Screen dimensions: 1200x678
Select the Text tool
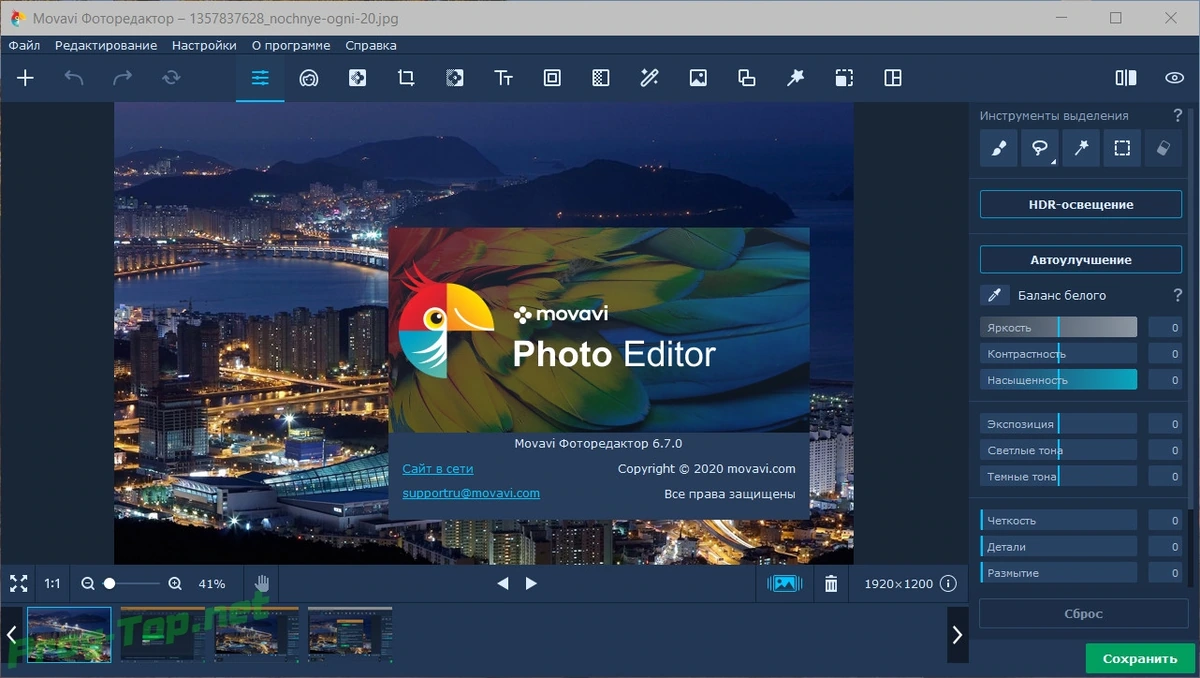click(x=503, y=78)
